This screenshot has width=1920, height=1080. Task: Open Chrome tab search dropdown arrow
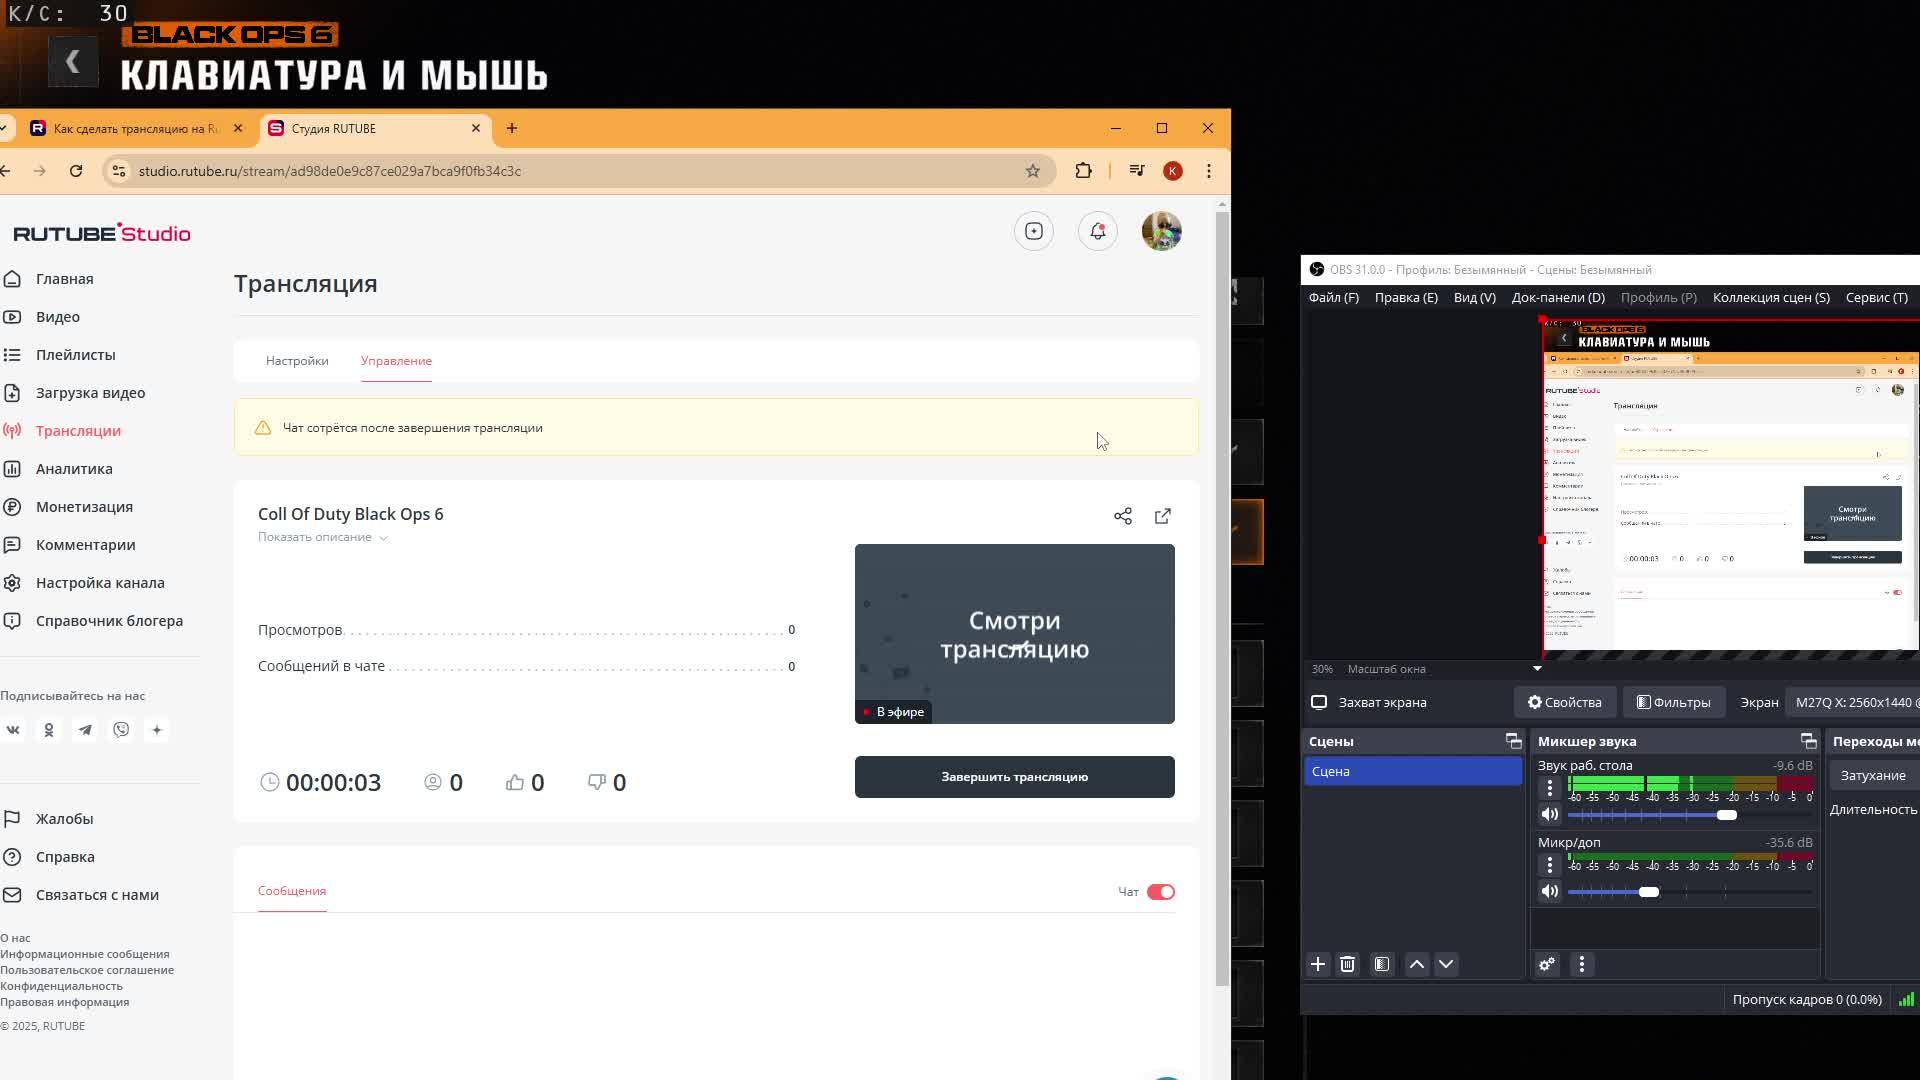coord(4,128)
